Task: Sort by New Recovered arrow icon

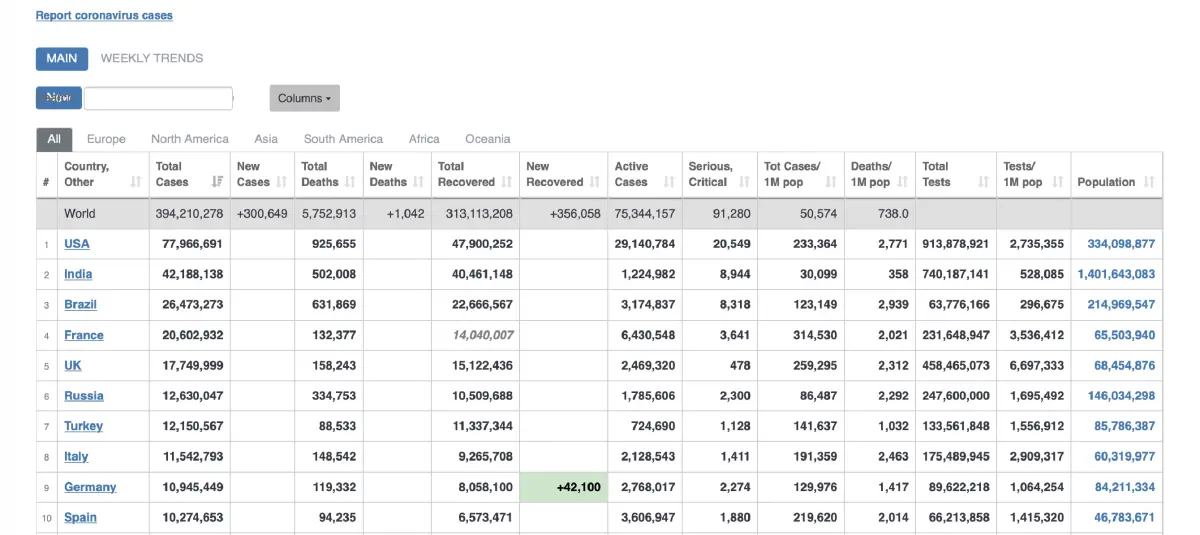Action: (x=594, y=182)
